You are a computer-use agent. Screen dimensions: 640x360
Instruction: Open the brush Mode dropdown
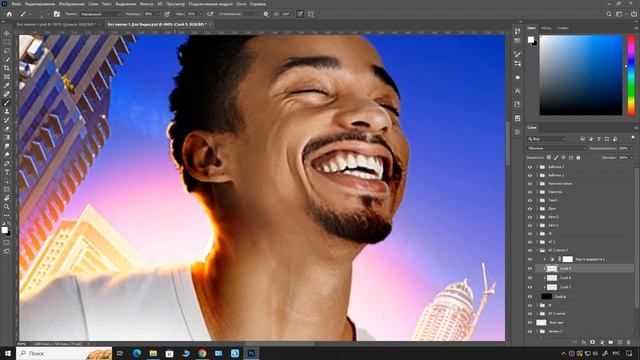coord(100,14)
